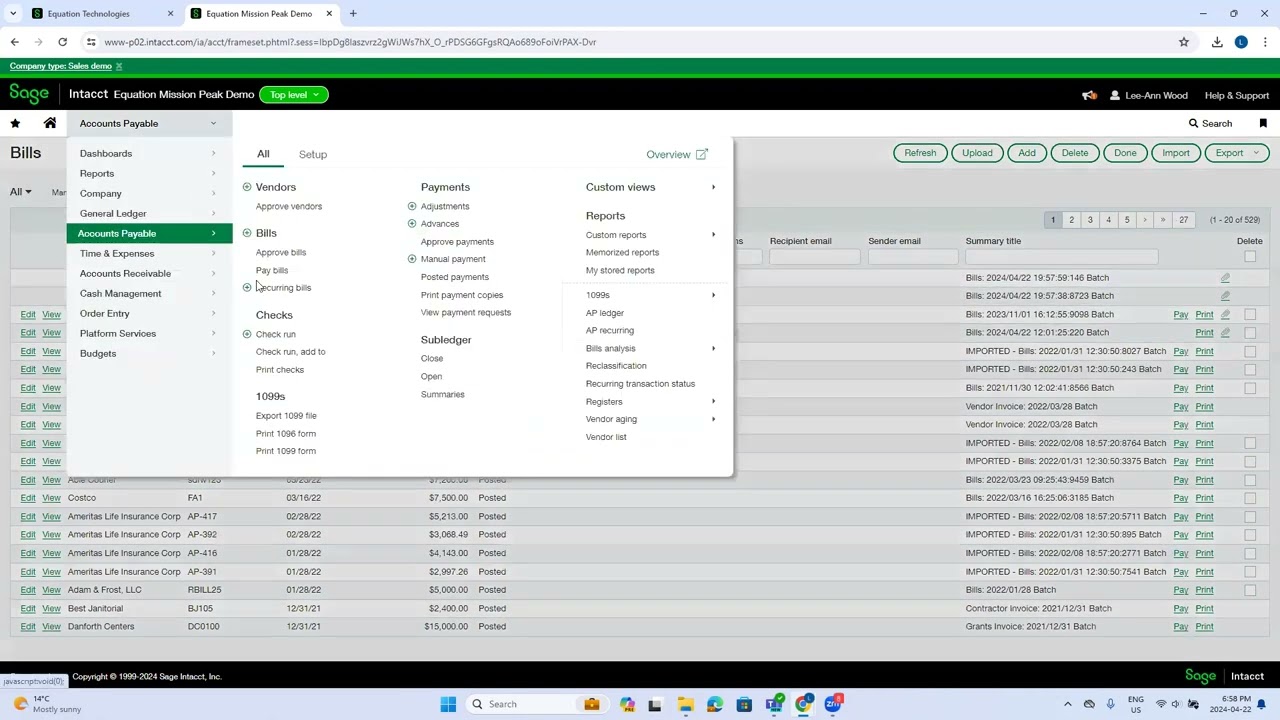Open the Top level entity dropdown

[x=293, y=95]
